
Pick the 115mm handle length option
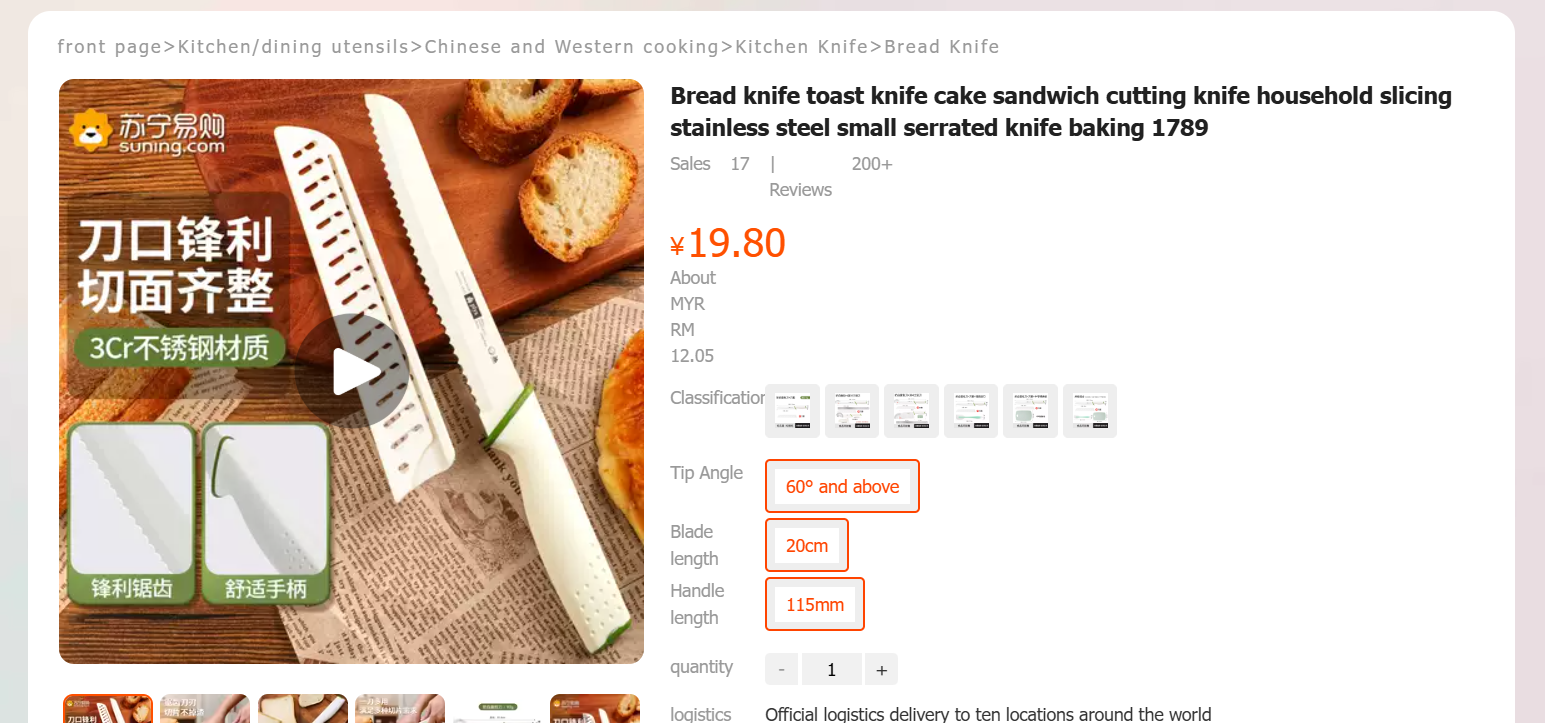[815, 604]
